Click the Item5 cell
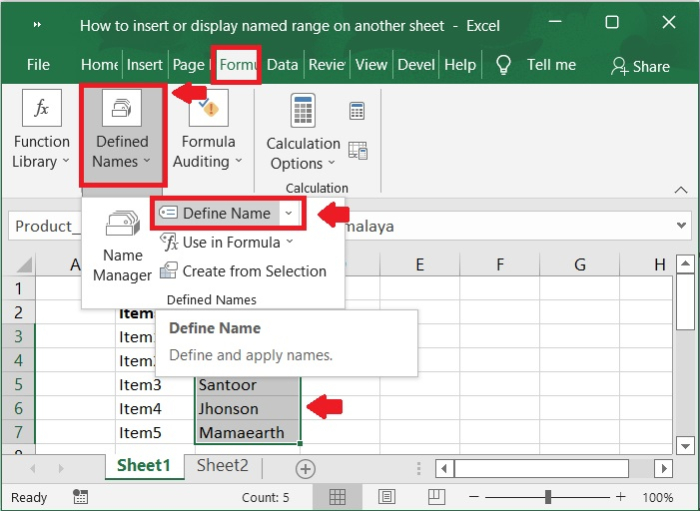 154,432
